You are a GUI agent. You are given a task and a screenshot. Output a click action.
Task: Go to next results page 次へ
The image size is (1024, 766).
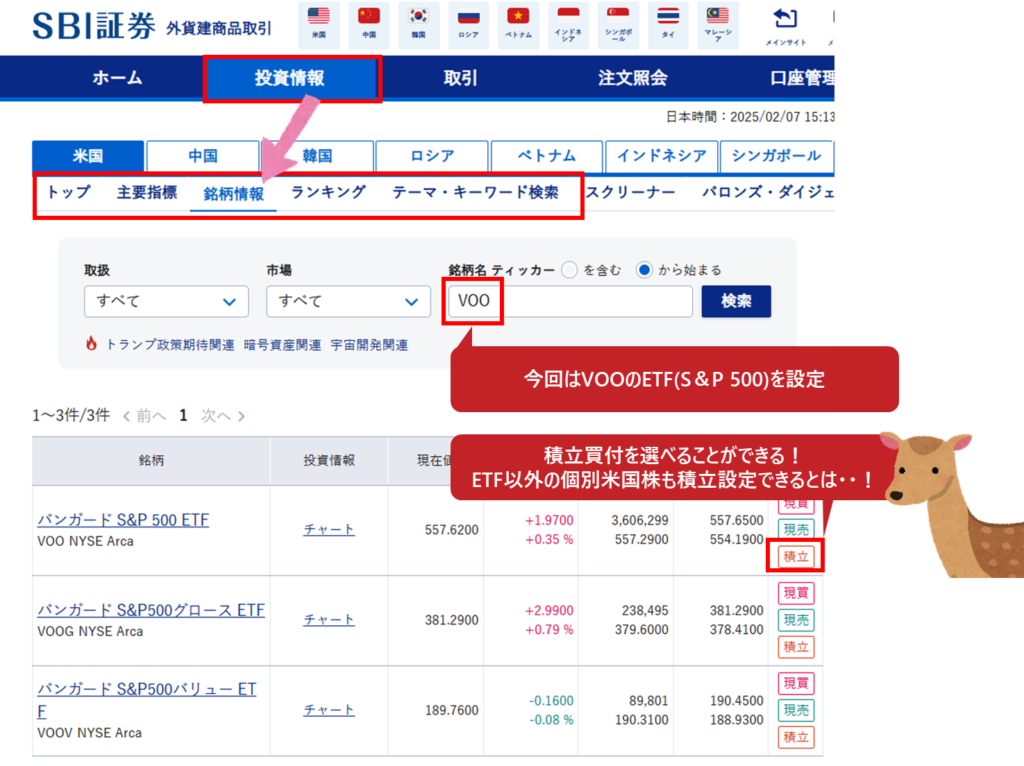[222, 416]
